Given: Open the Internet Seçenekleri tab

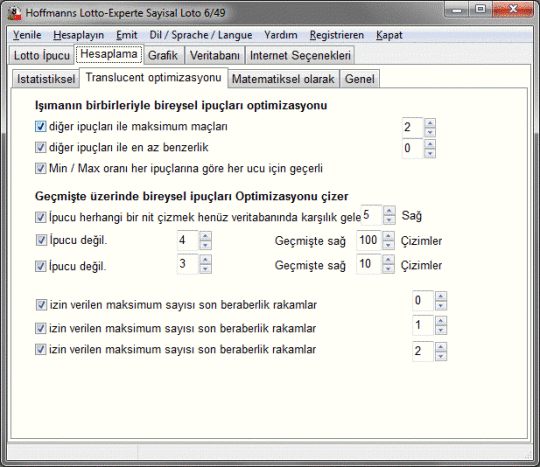Looking at the screenshot, I should coord(300,55).
